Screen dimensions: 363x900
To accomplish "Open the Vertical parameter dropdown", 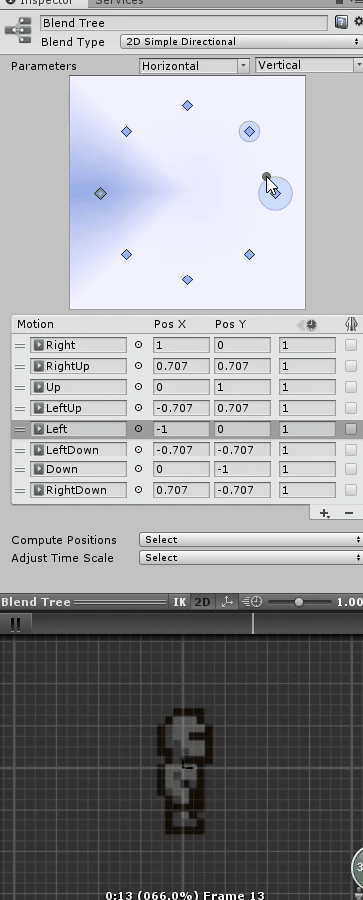I will (309, 65).
